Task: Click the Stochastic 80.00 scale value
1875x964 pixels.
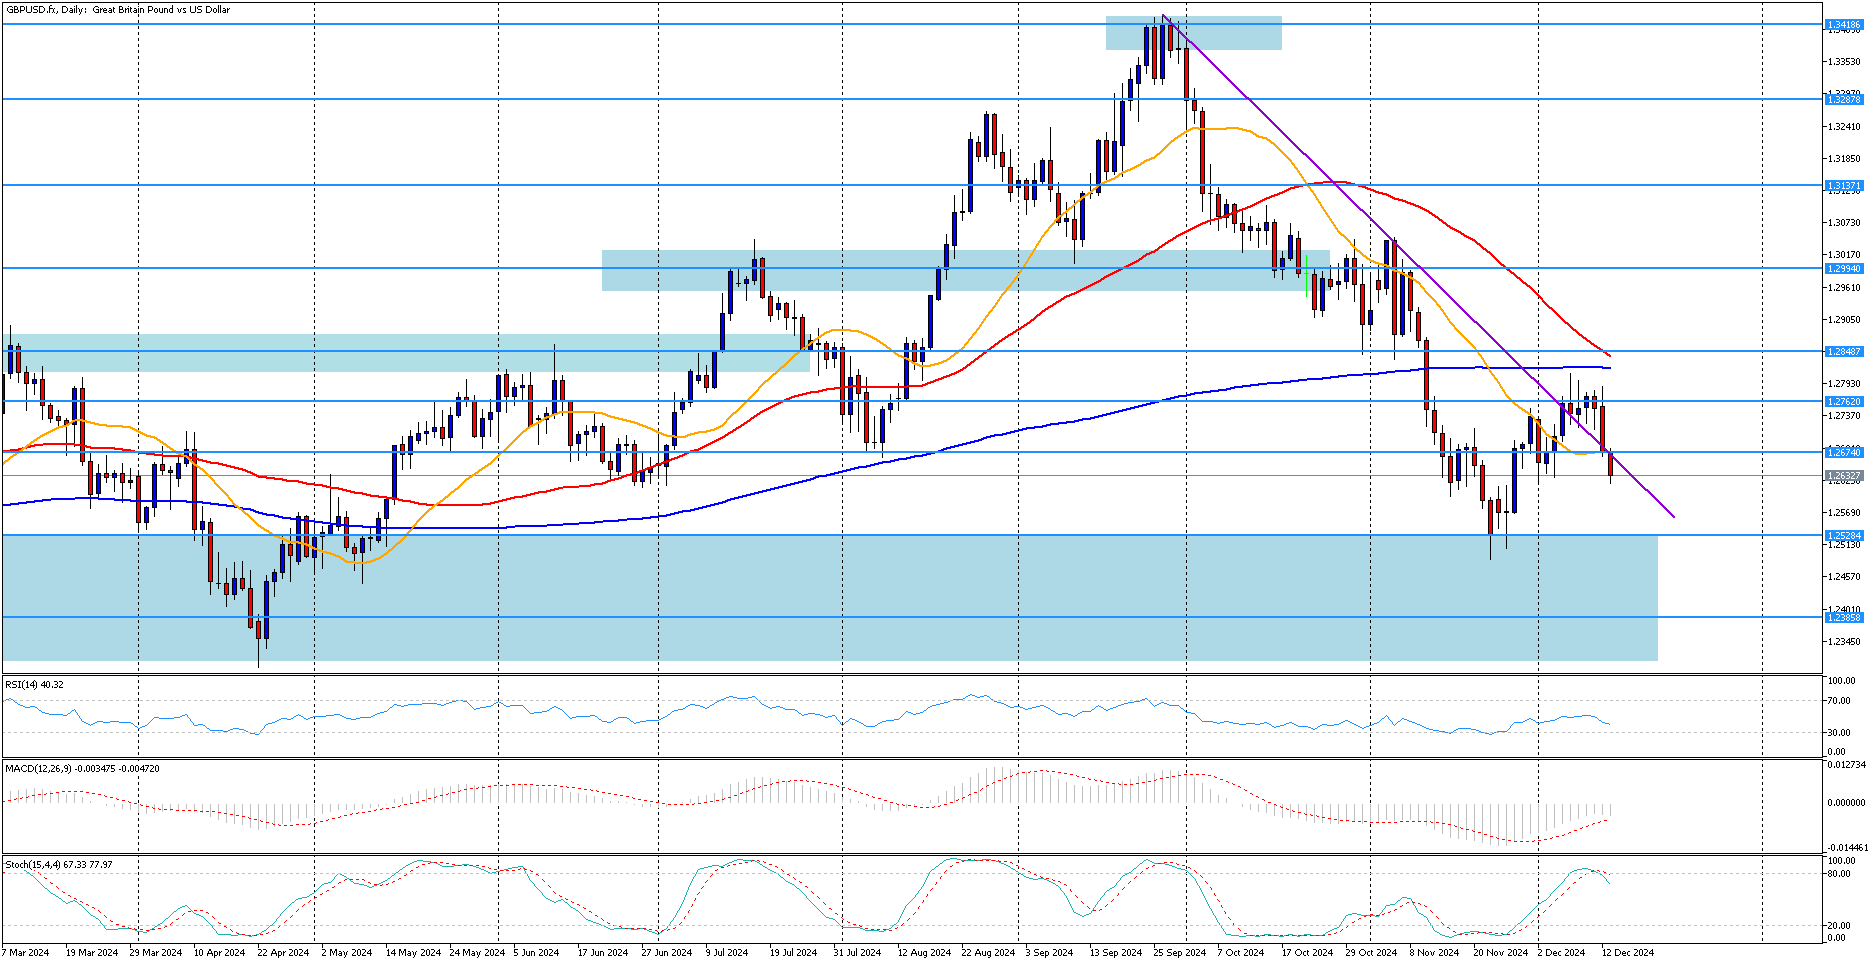Action: (x=1838, y=873)
